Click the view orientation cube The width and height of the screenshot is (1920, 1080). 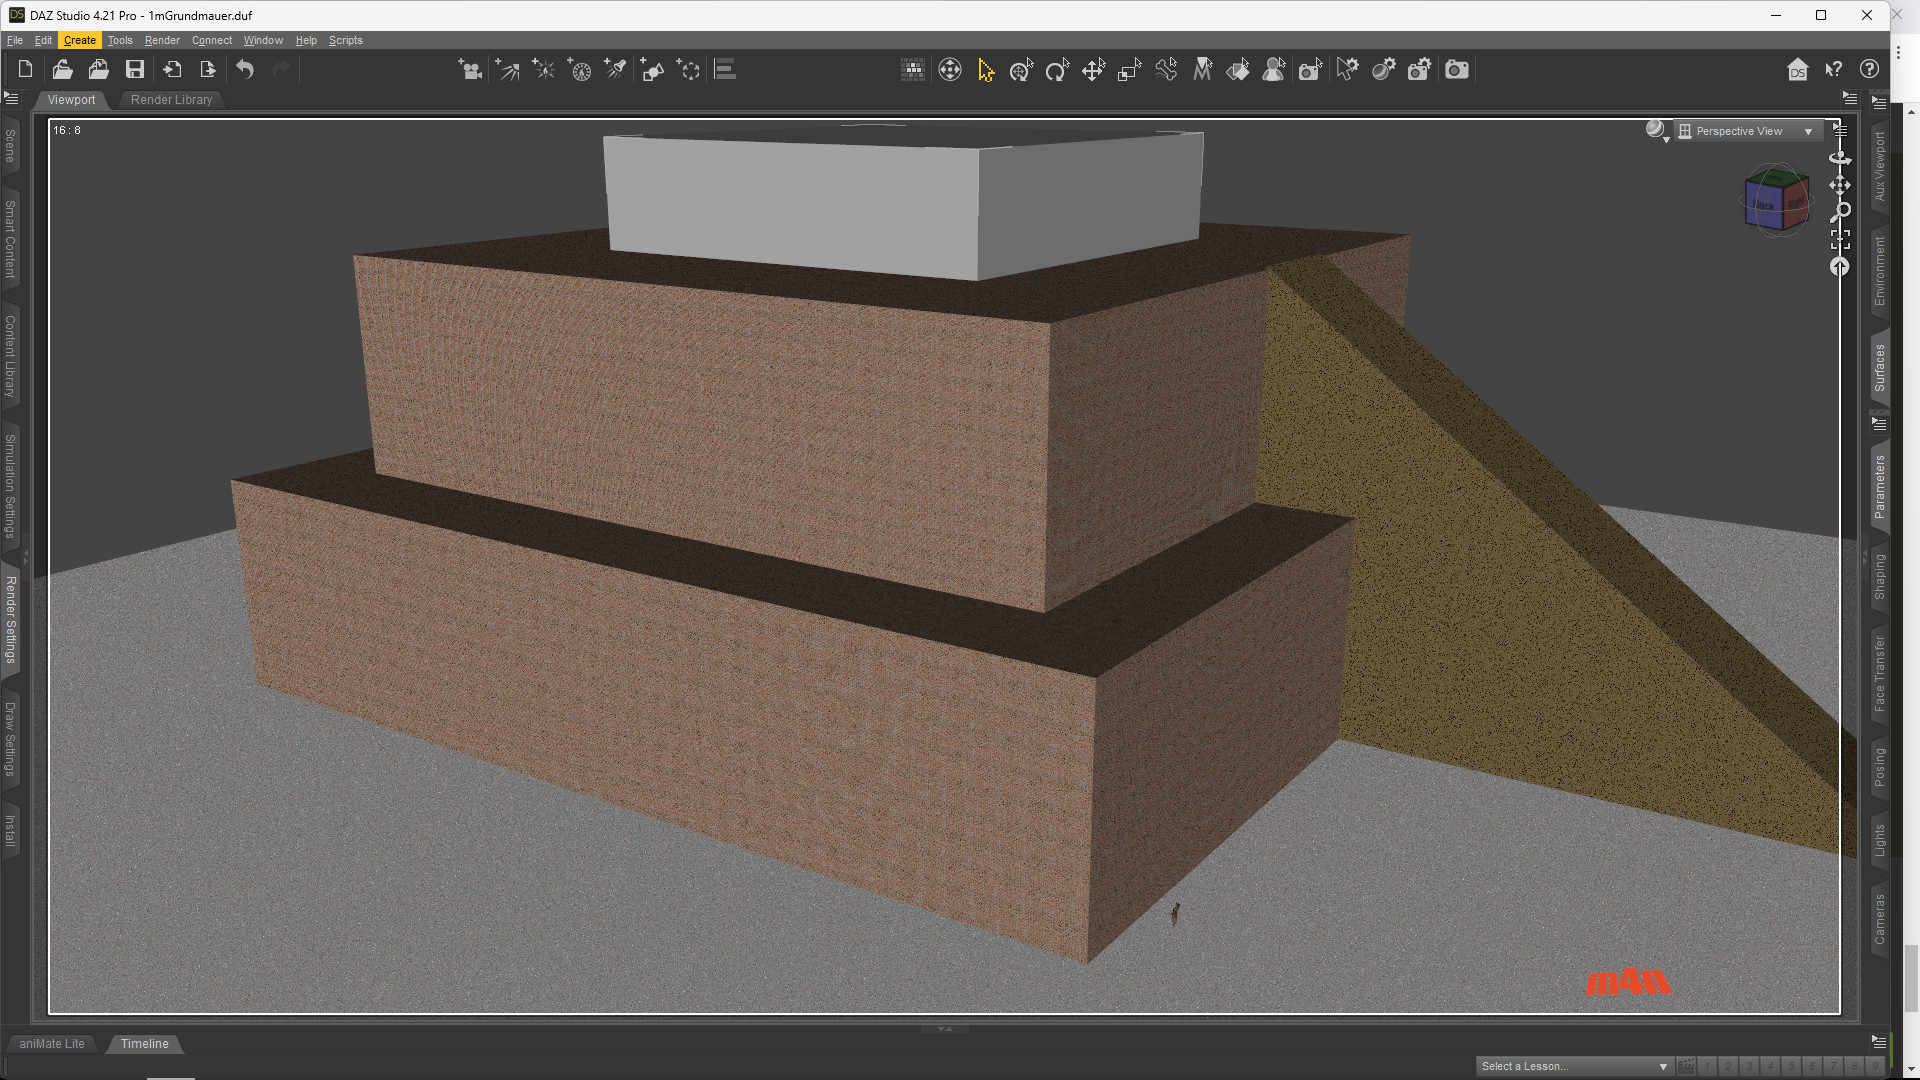tap(1777, 201)
